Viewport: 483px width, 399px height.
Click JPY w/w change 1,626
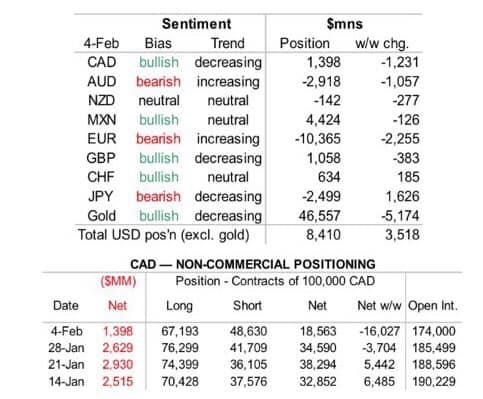click(402, 196)
